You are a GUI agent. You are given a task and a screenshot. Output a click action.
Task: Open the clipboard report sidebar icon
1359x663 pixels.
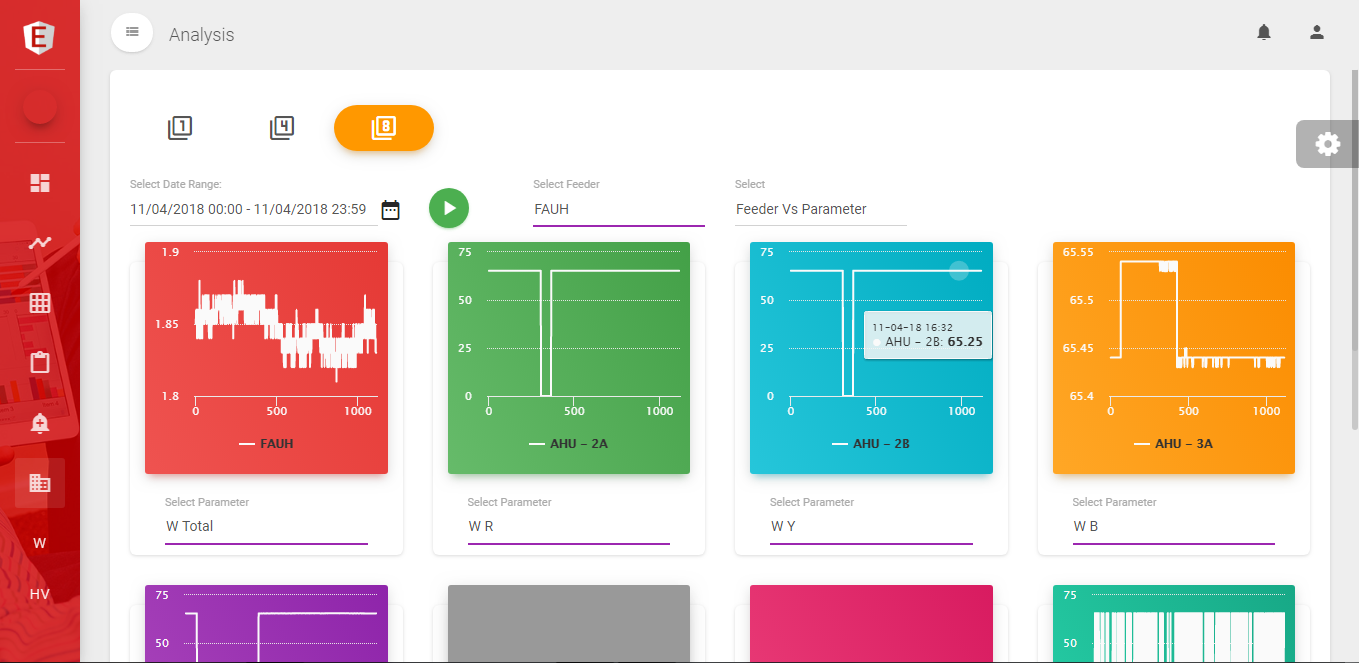coord(40,362)
